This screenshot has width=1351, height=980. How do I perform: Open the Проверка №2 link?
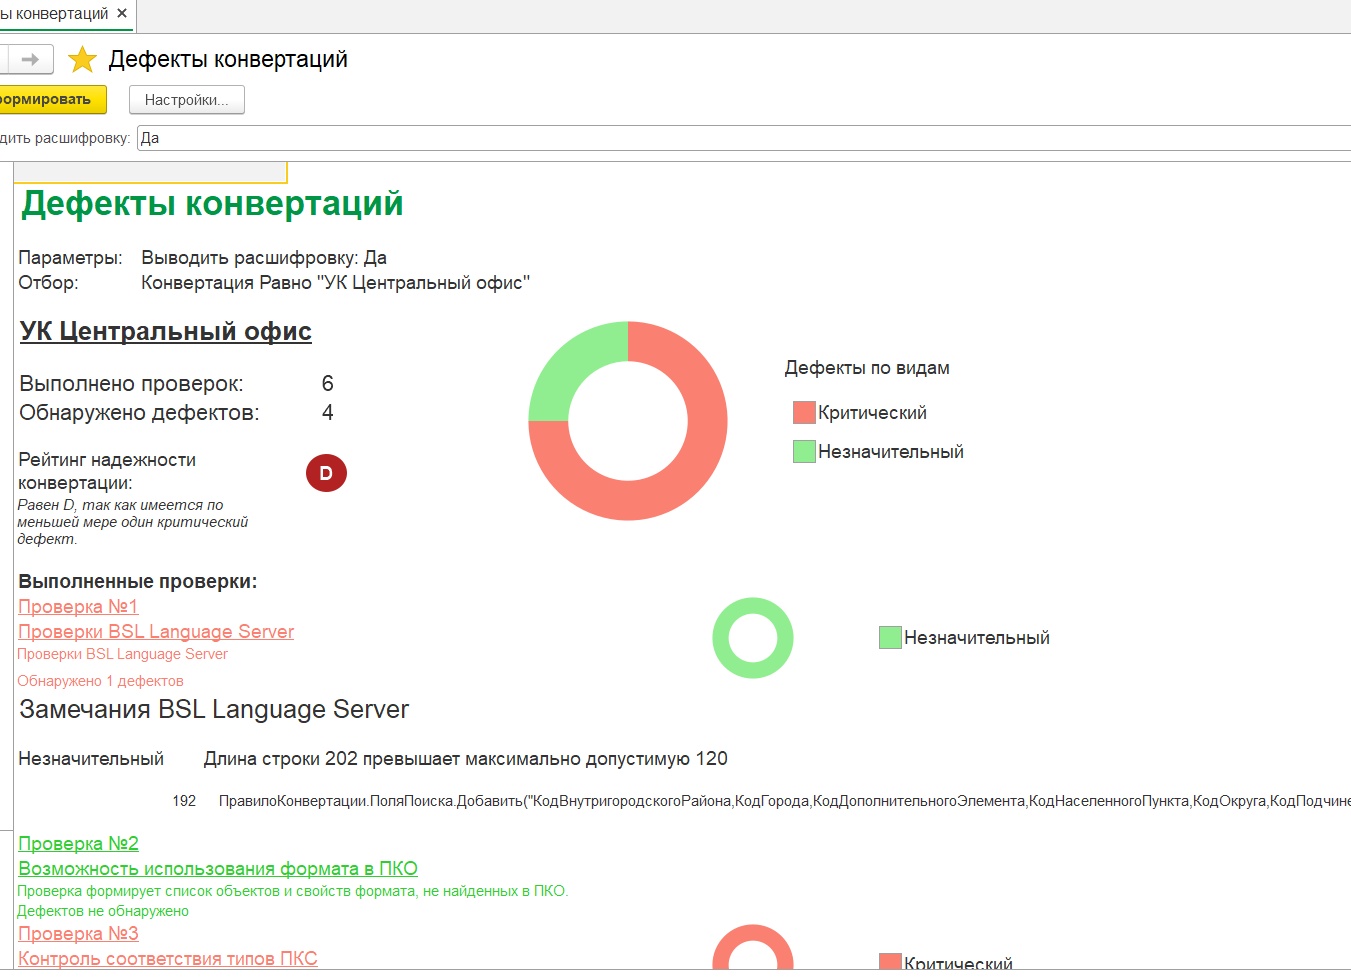coord(78,844)
